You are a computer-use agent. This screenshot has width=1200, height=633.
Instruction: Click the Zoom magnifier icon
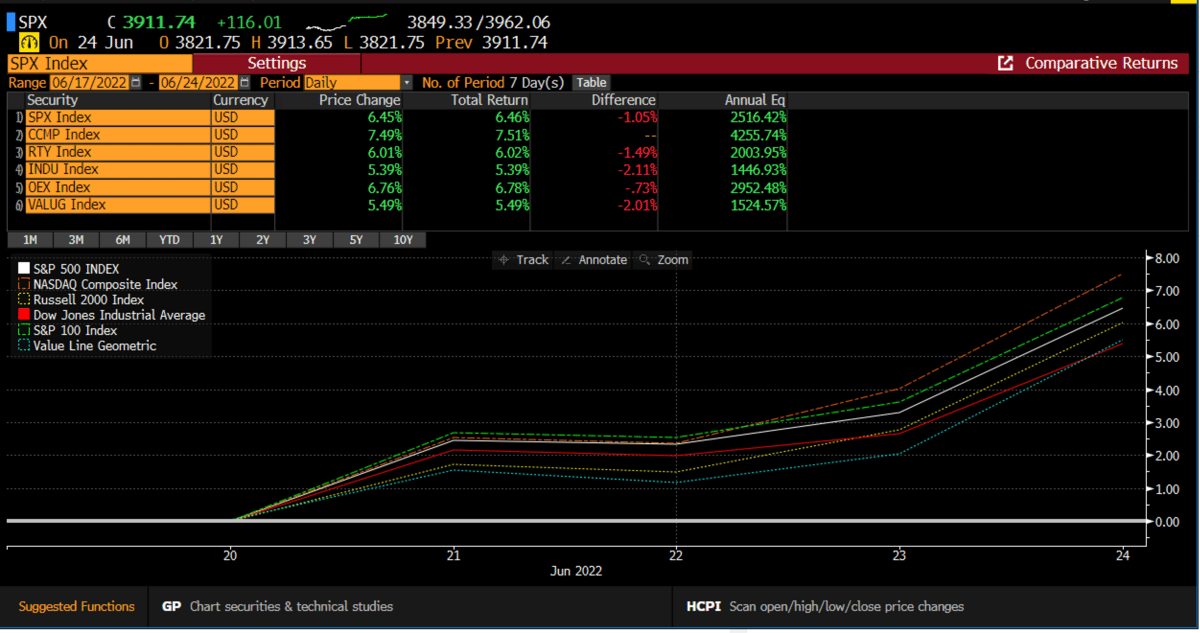point(645,260)
